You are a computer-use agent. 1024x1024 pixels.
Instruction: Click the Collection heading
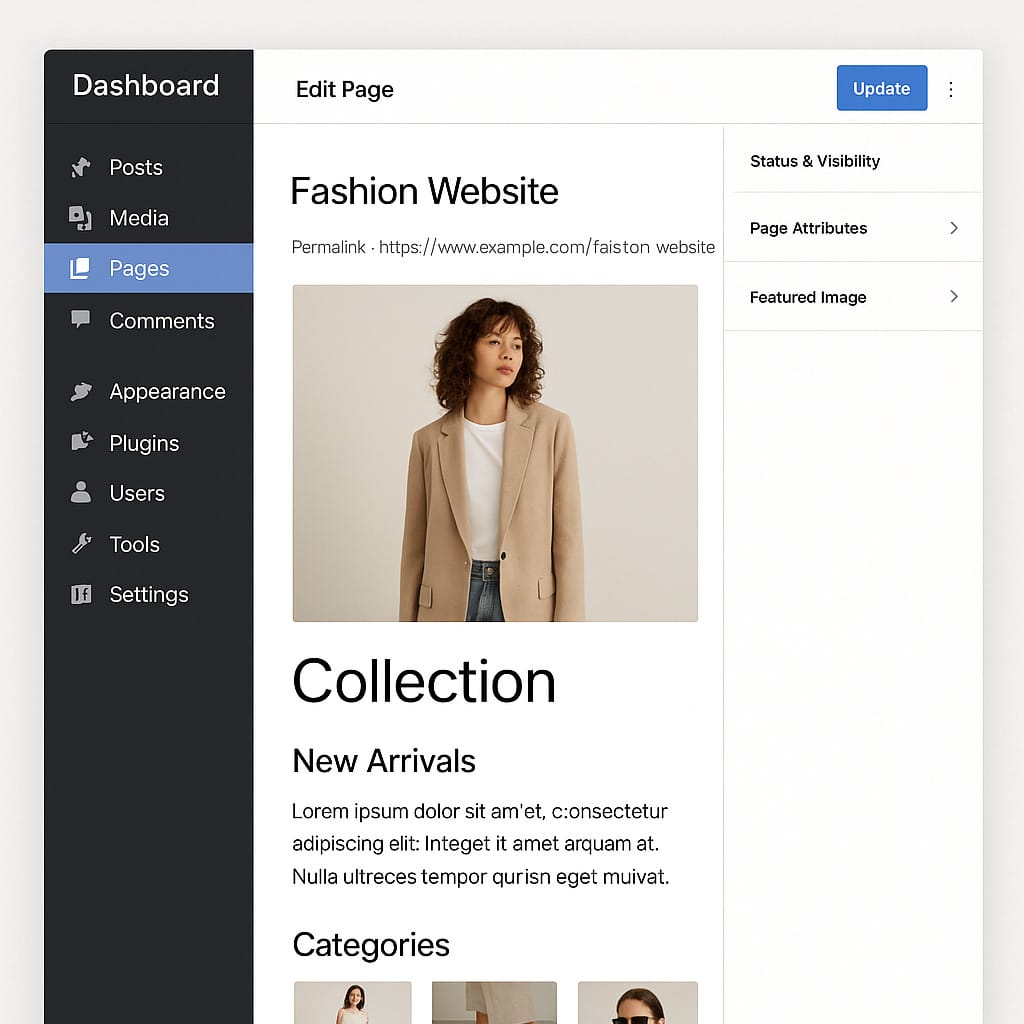pyautogui.click(x=424, y=681)
